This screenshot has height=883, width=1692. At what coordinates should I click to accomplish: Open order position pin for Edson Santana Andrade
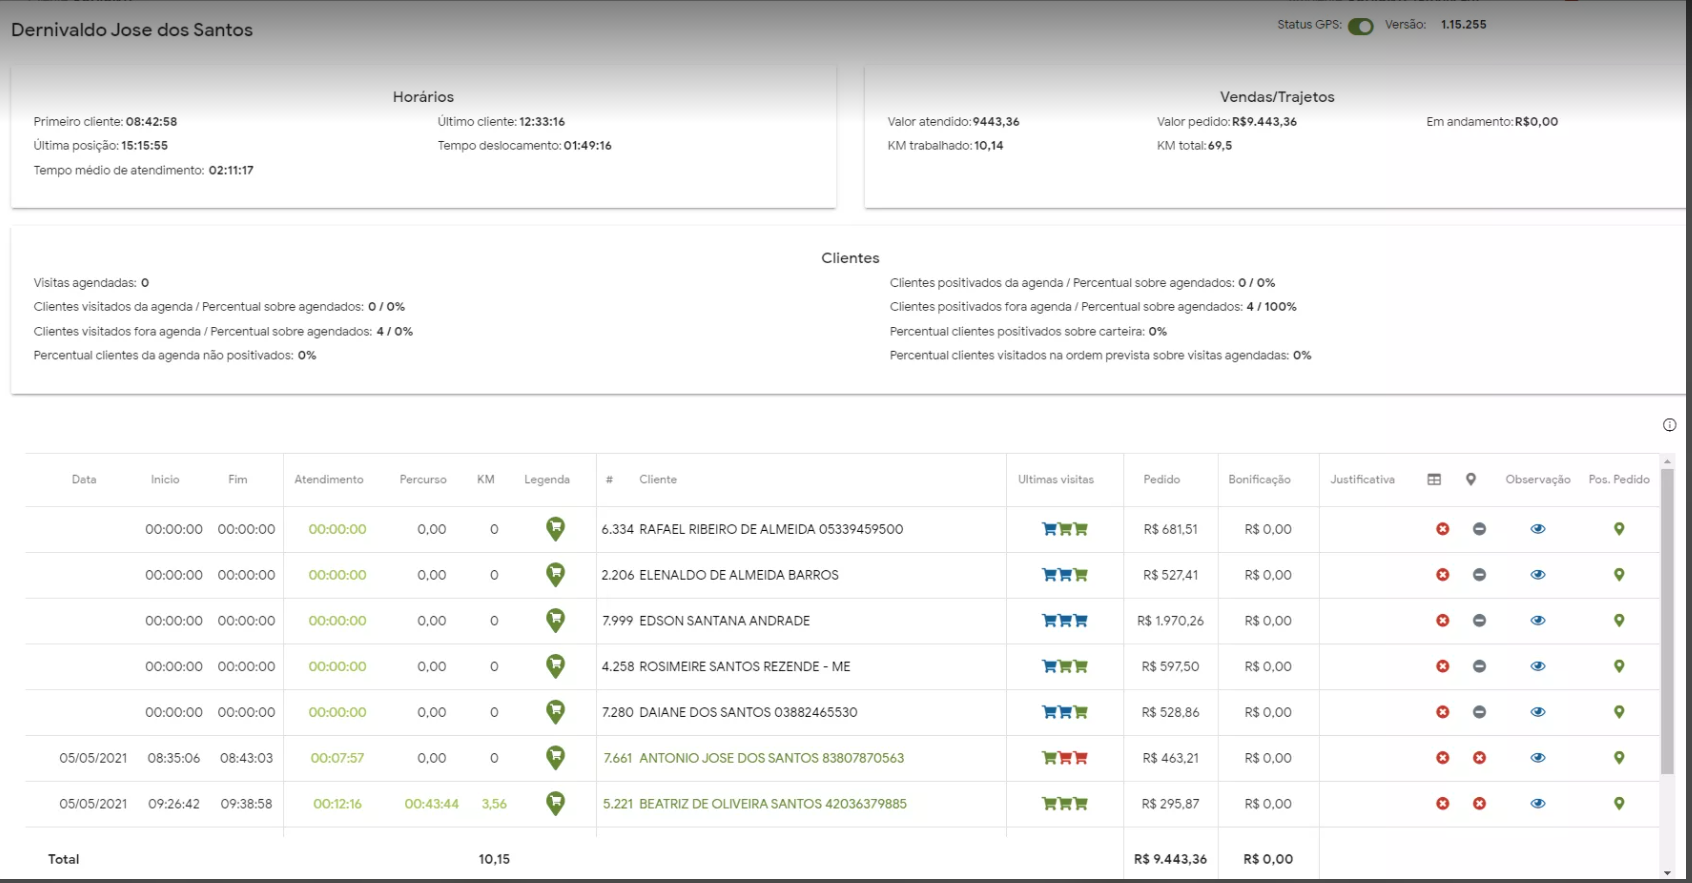1619,621
